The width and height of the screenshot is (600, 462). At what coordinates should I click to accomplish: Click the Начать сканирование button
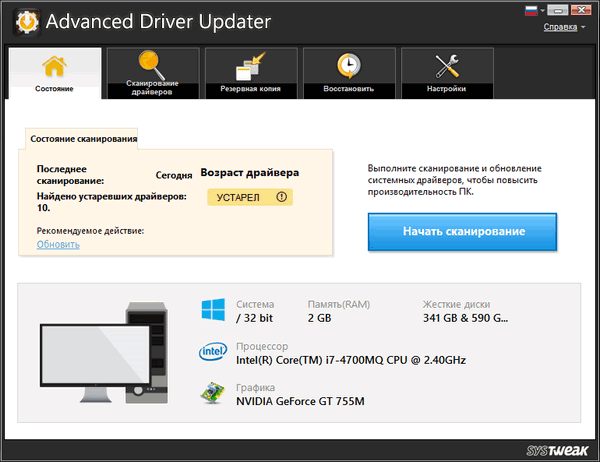click(x=462, y=232)
